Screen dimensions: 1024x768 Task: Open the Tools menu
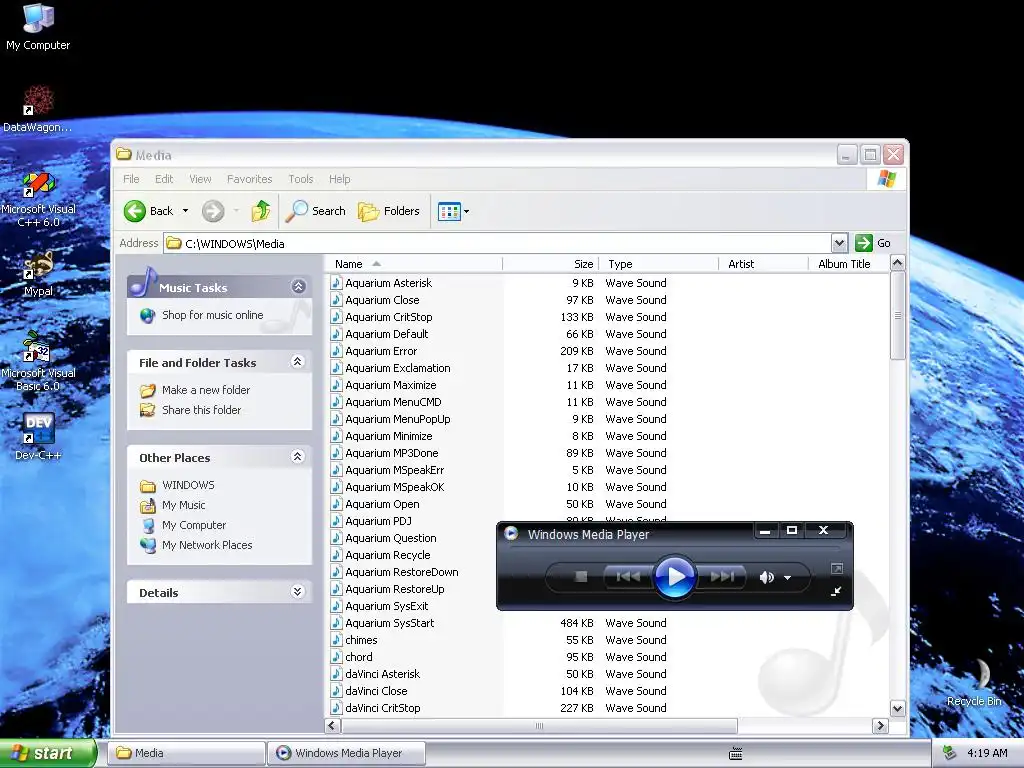[x=301, y=179]
